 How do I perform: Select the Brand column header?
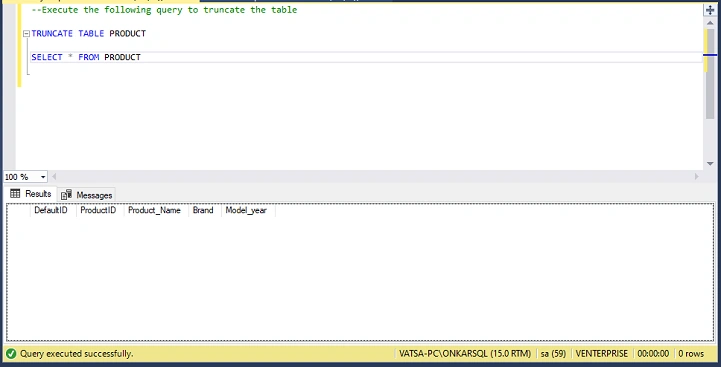tap(205, 211)
